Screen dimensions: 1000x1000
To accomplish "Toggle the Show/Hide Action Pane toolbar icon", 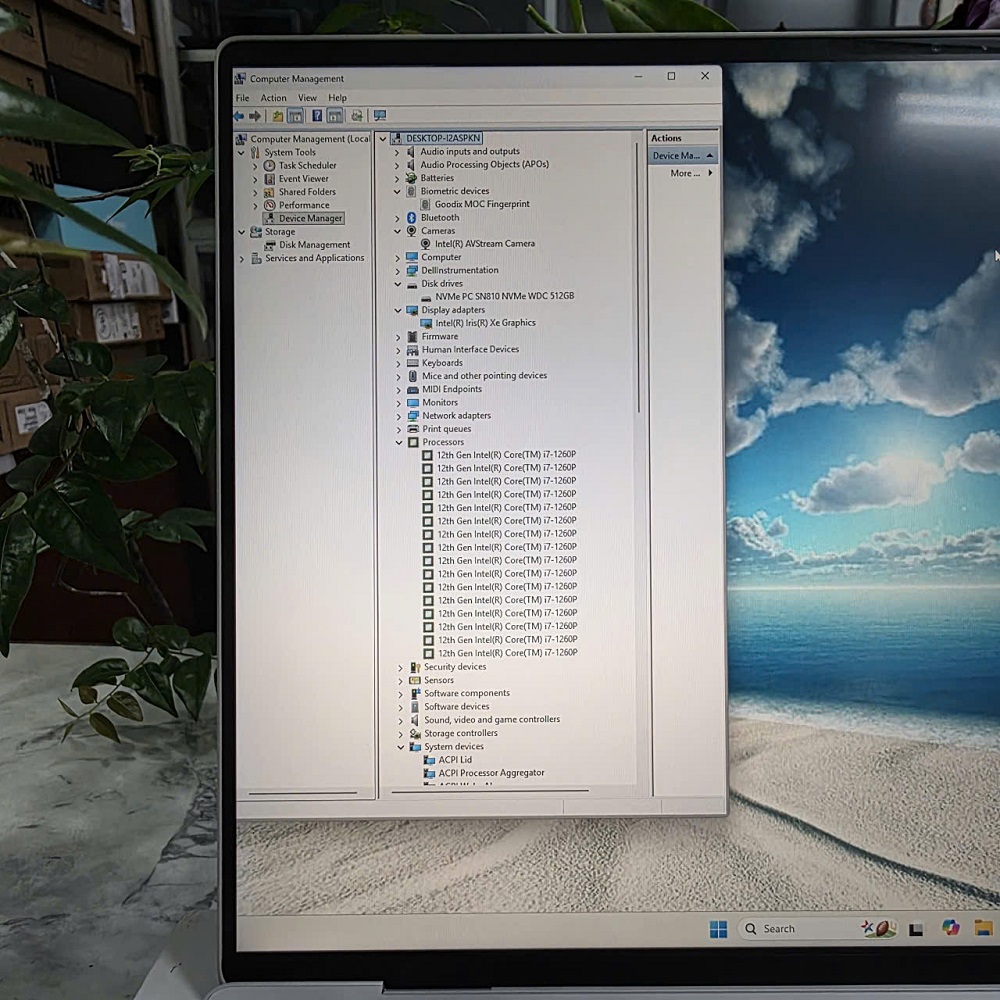I will coord(335,115).
